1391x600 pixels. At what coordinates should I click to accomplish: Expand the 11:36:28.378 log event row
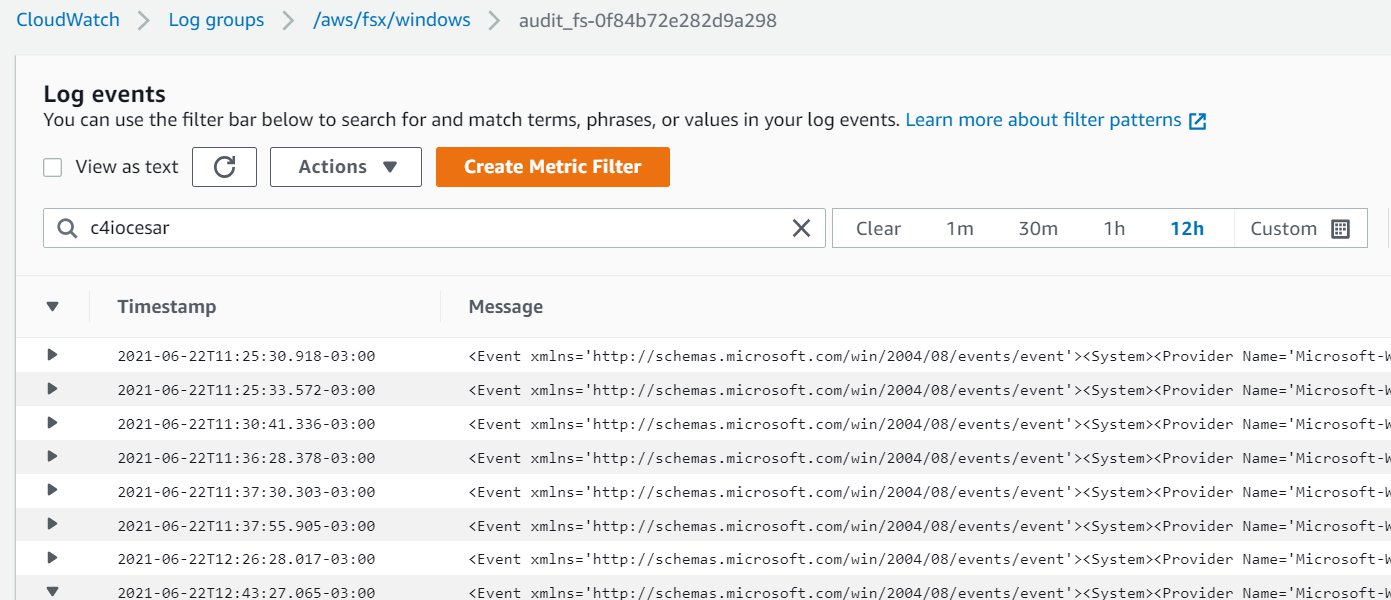[x=52, y=456]
